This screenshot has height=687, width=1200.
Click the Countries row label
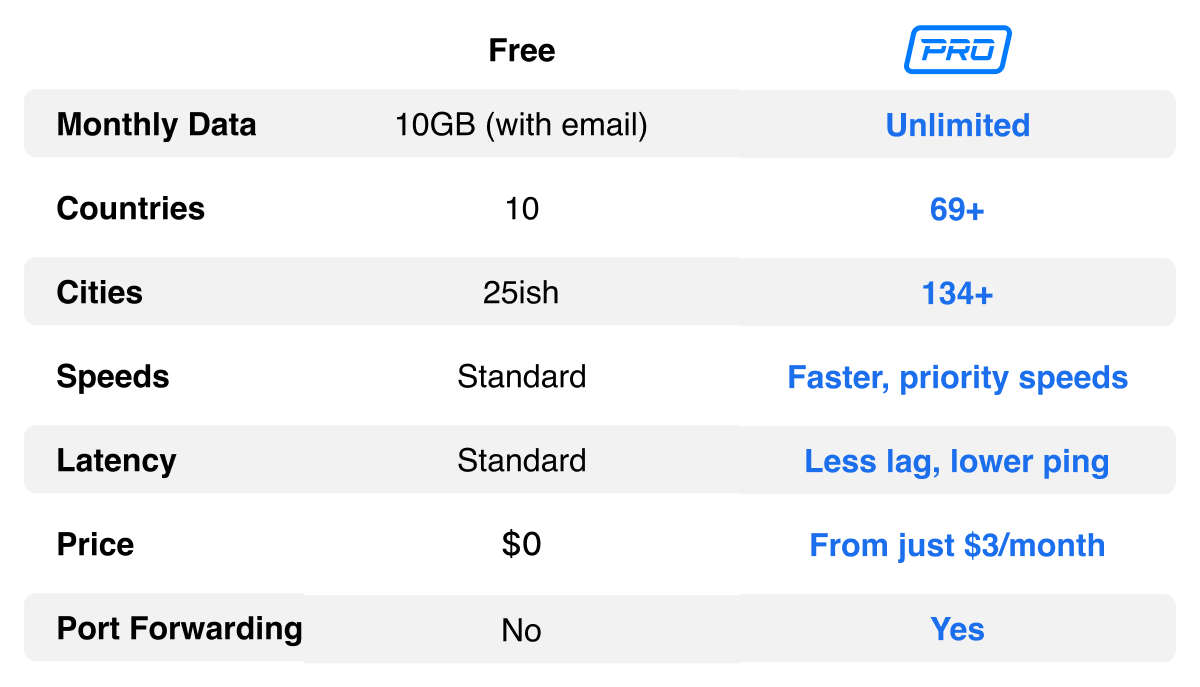tap(131, 208)
